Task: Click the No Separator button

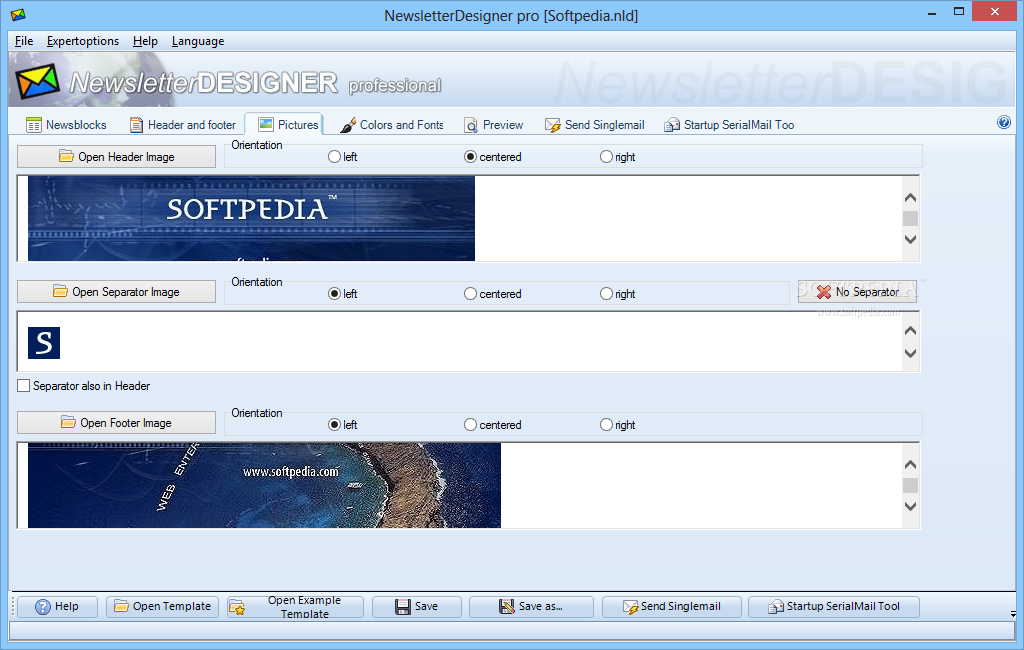Action: (x=857, y=292)
